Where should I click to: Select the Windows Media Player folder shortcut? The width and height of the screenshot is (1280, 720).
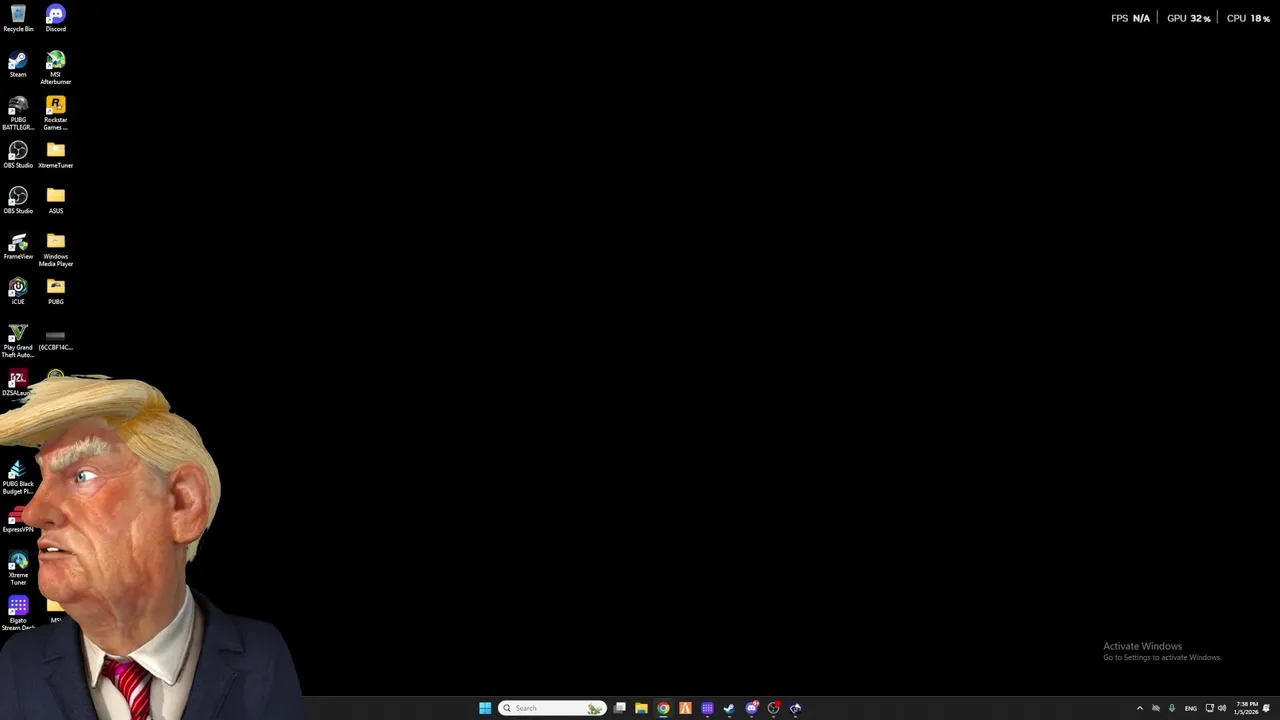(x=56, y=250)
